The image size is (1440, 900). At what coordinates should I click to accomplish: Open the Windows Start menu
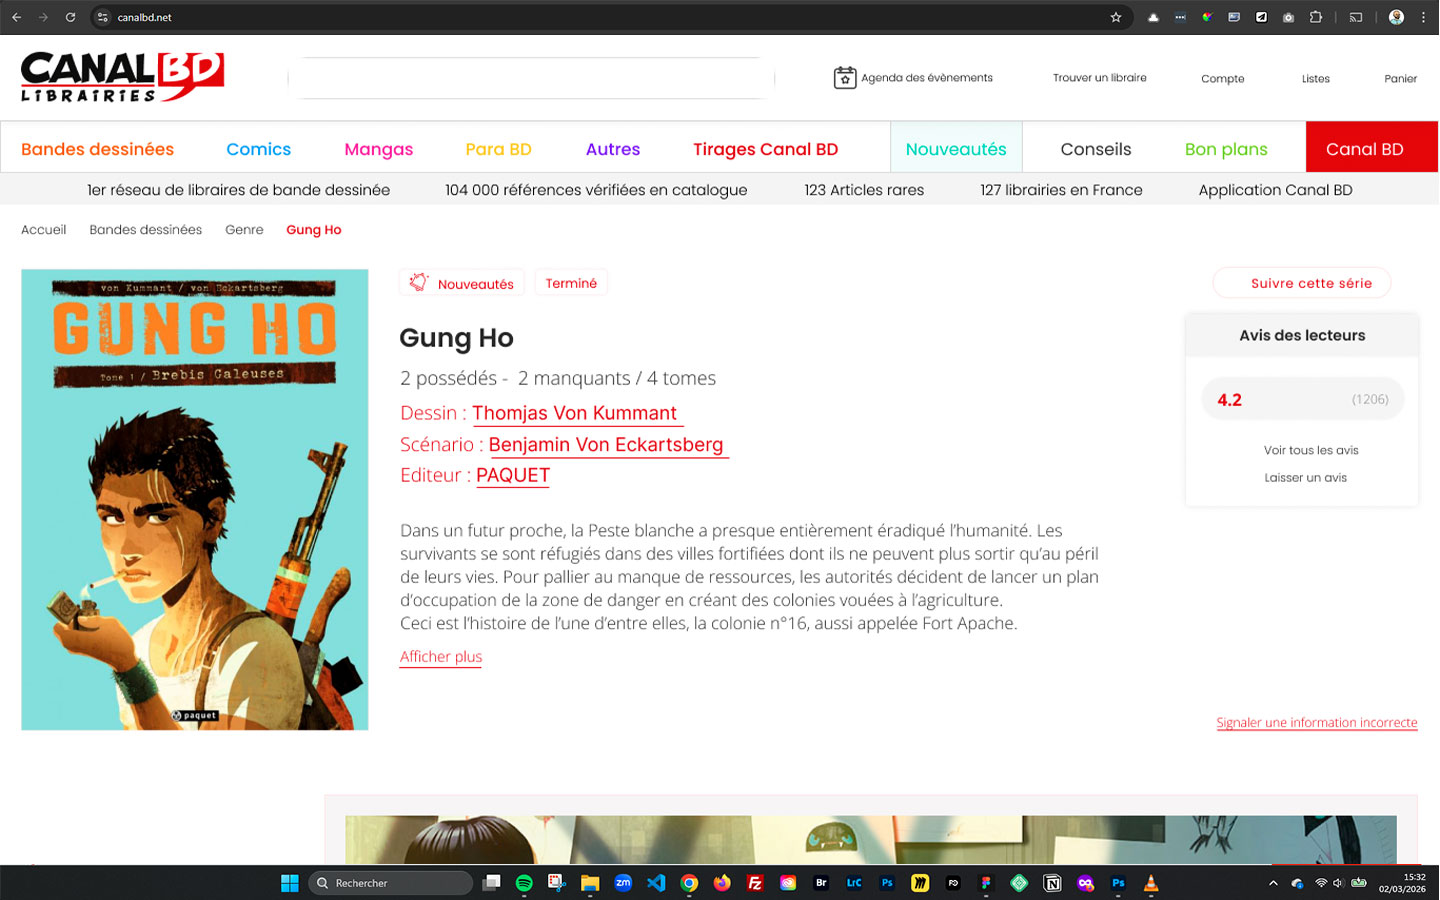[x=290, y=883]
